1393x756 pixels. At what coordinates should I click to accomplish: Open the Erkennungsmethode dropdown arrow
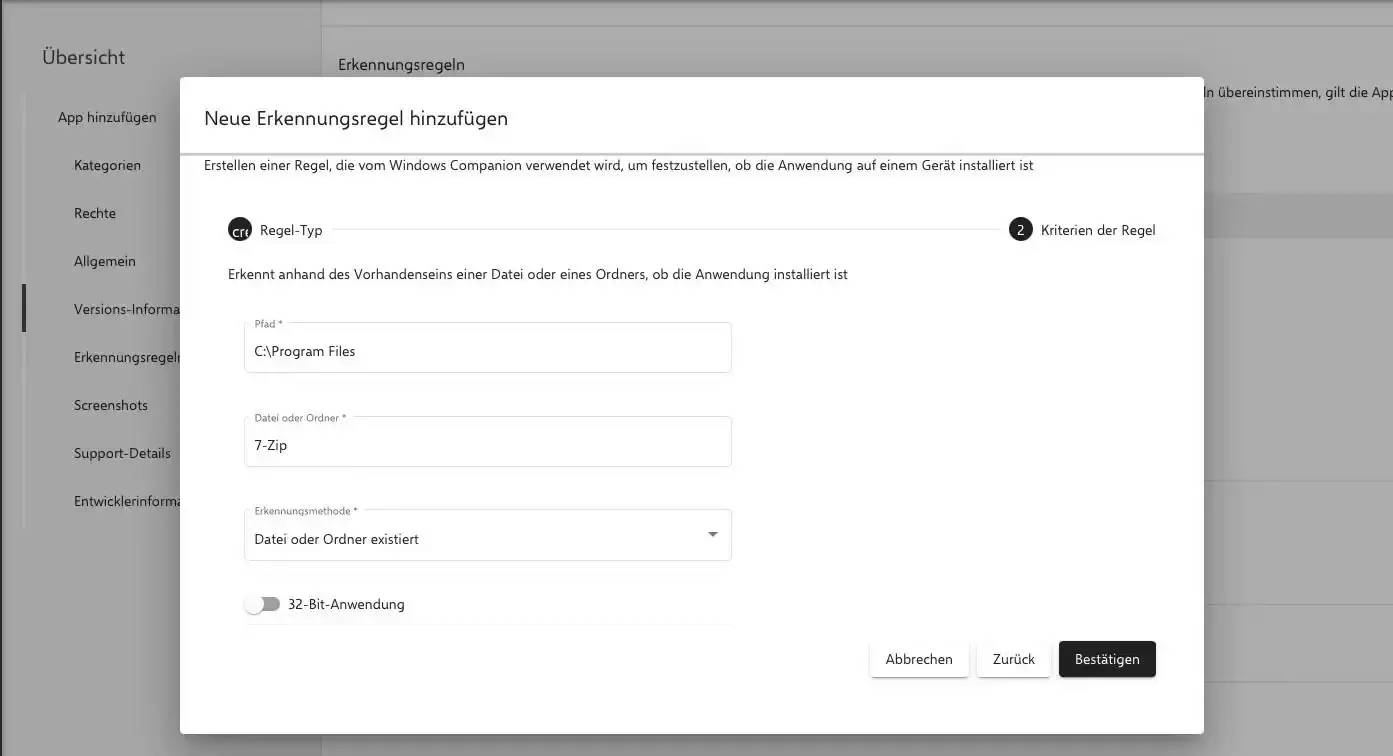point(712,535)
